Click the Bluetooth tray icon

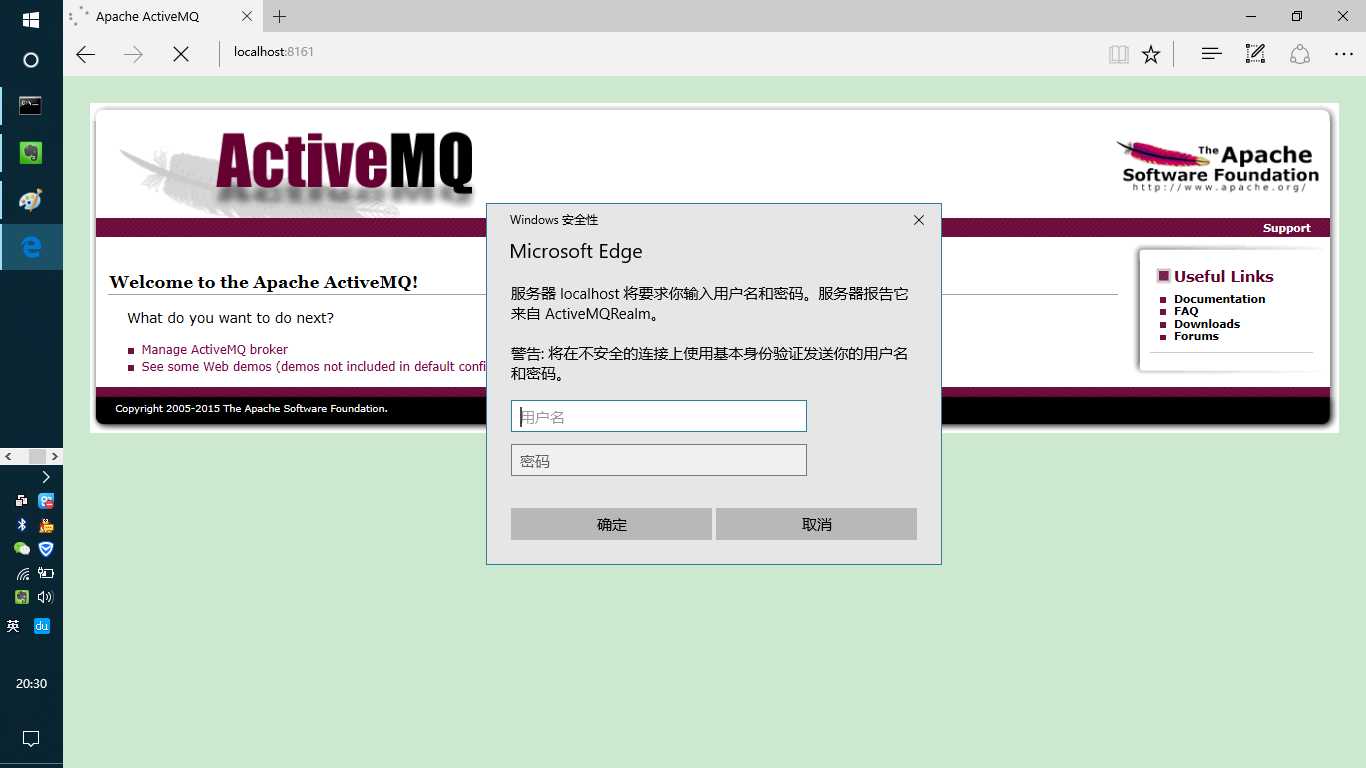(21, 525)
